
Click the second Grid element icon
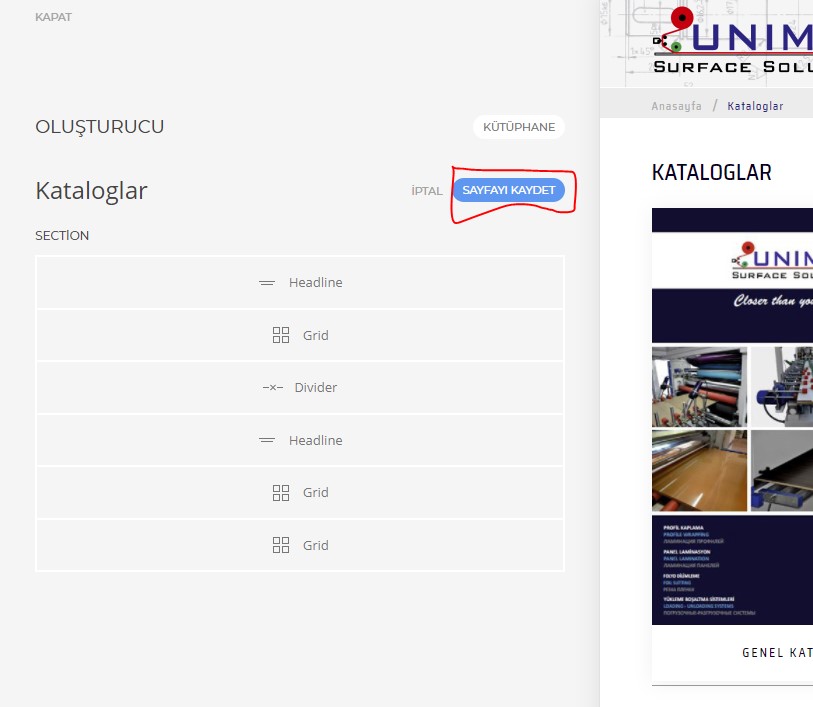pos(281,492)
